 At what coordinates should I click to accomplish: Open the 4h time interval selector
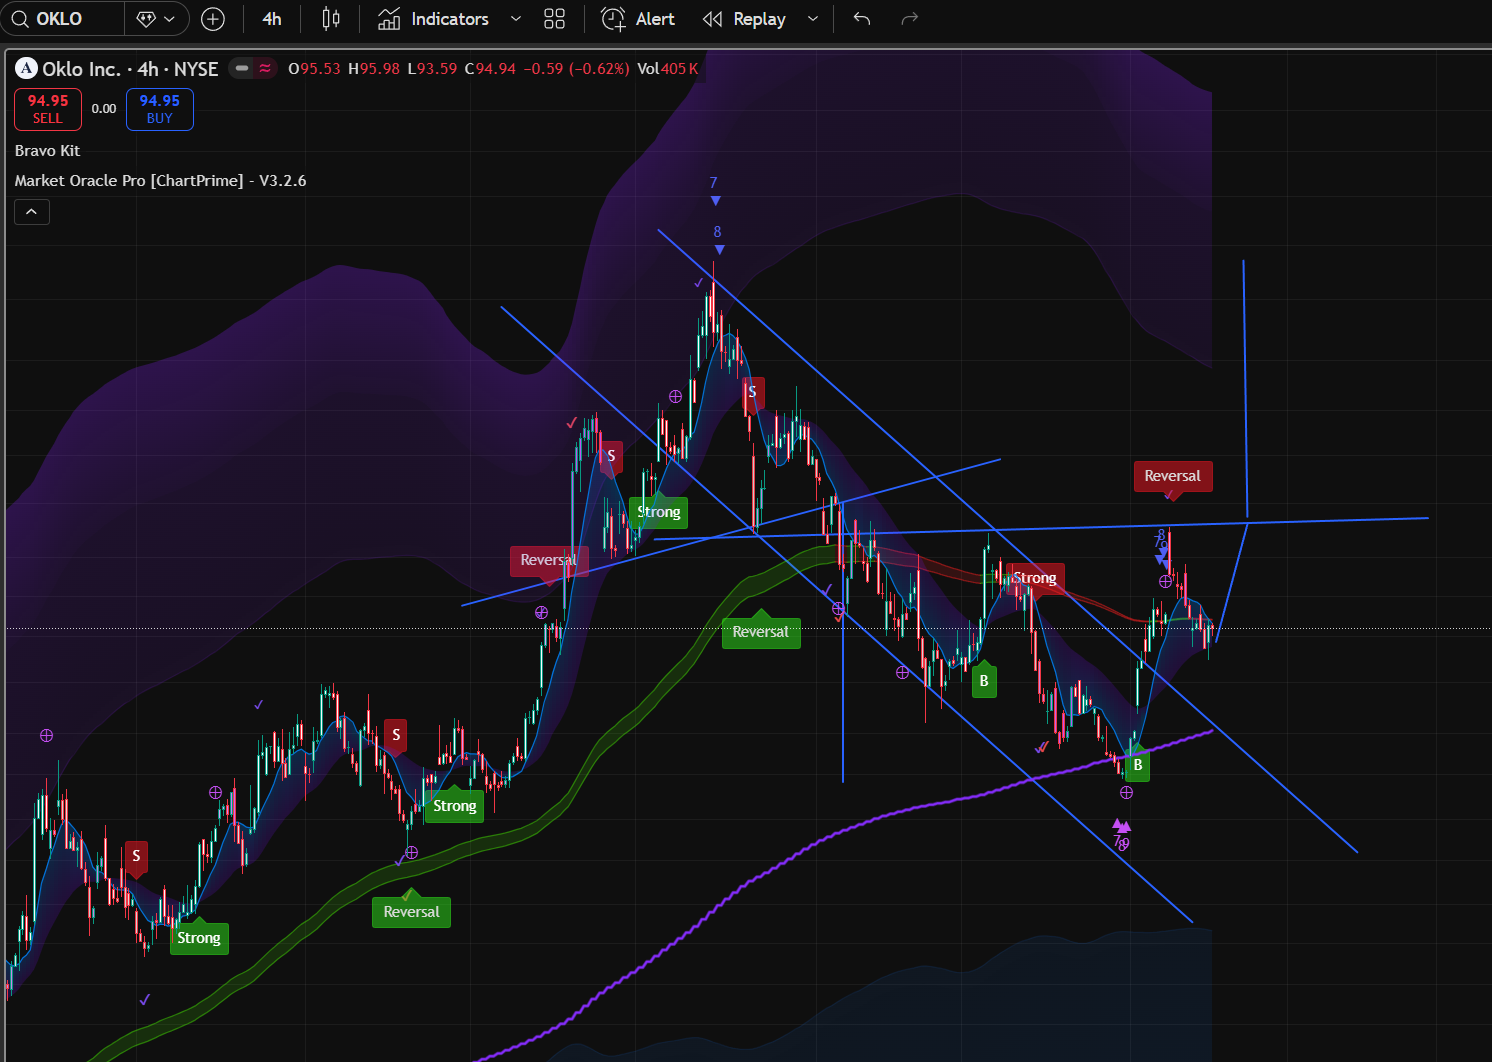[x=272, y=19]
